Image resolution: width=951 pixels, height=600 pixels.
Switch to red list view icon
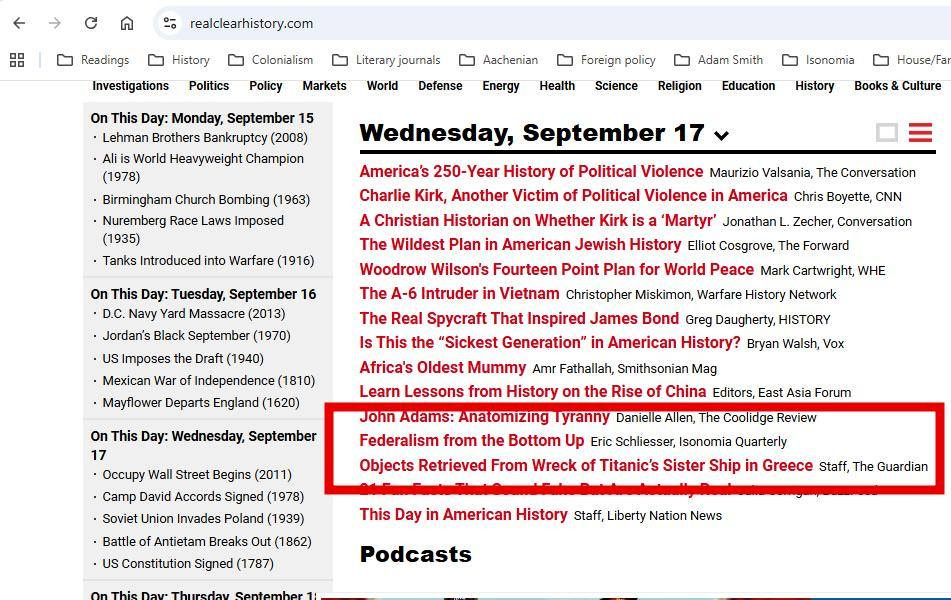[x=920, y=132]
